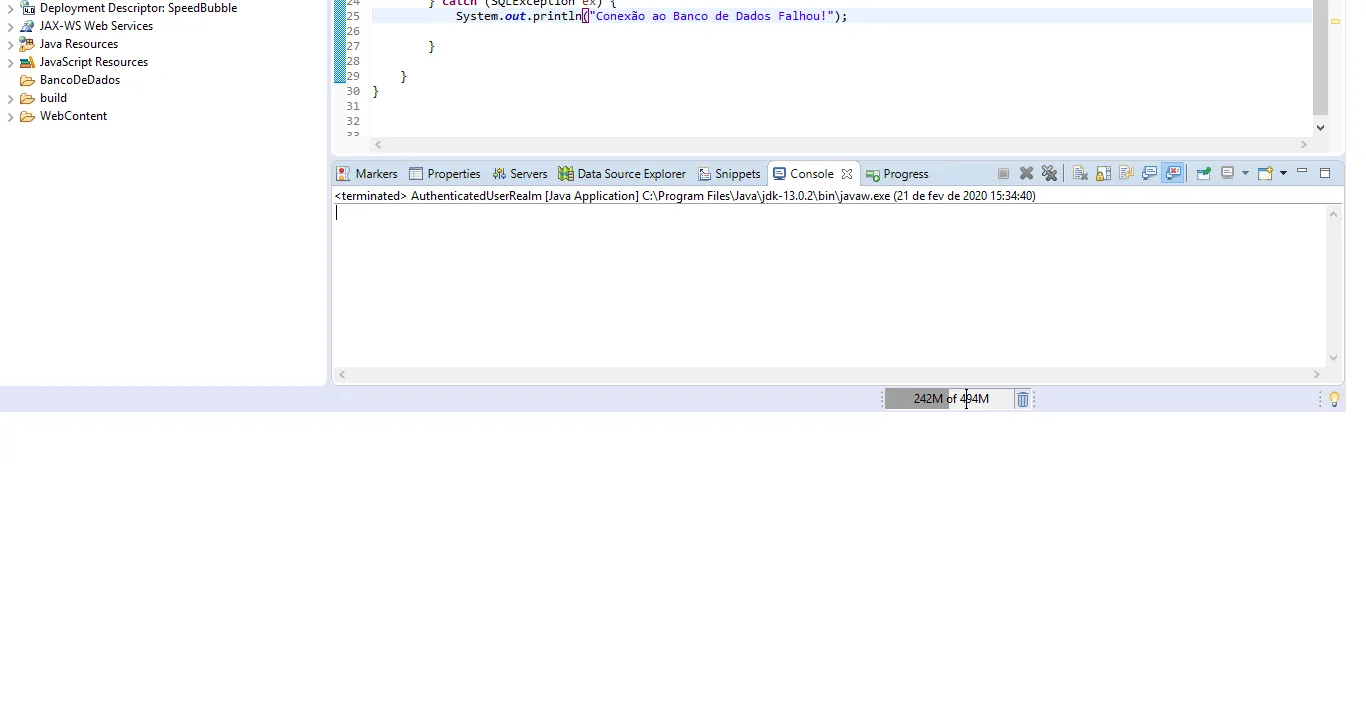The width and height of the screenshot is (1366, 728).
Task: Select the BancoDeDados folder
Action: [79, 80]
